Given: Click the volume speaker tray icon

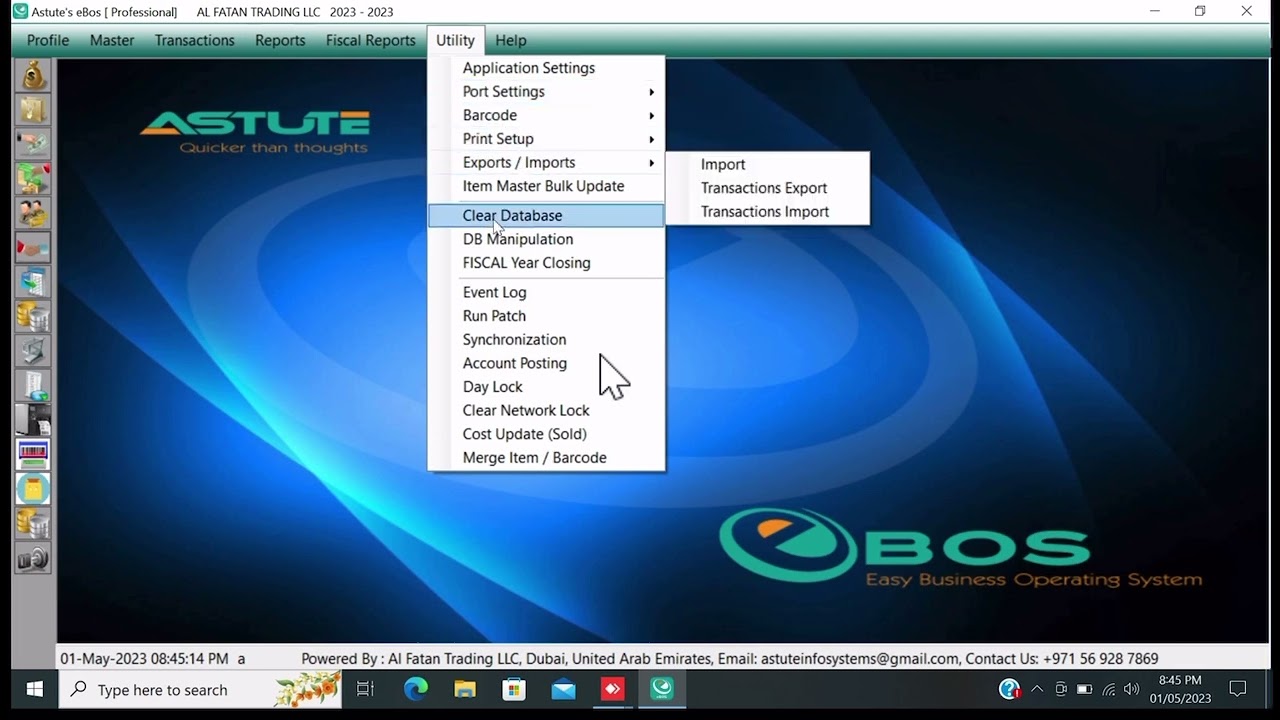Looking at the screenshot, I should 1132,689.
